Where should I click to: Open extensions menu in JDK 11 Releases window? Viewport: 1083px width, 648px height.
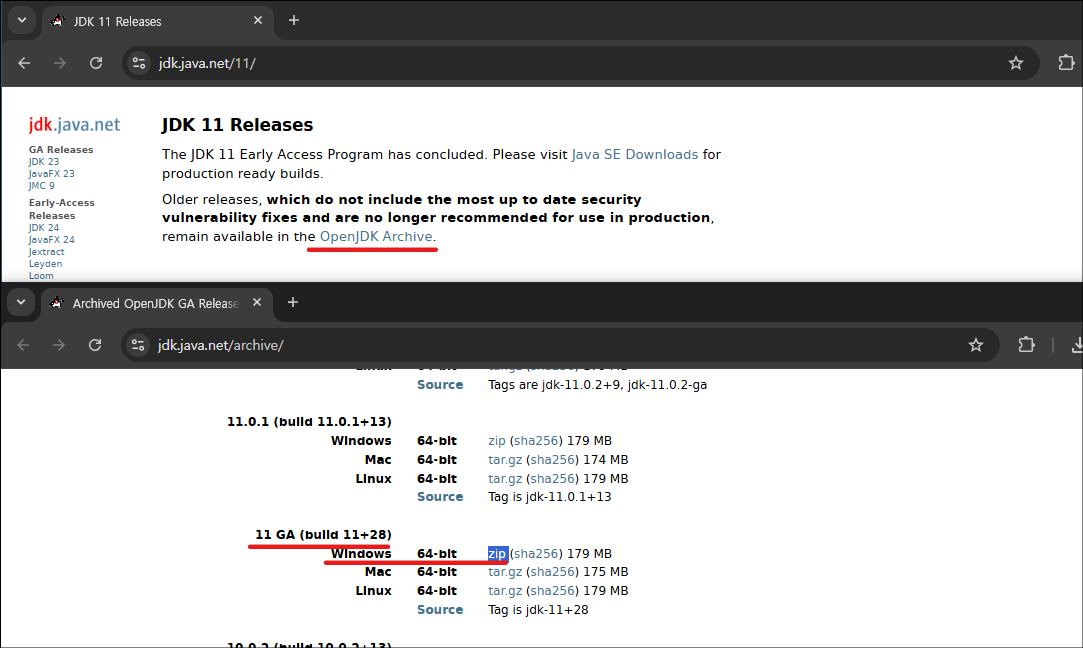(x=1066, y=63)
